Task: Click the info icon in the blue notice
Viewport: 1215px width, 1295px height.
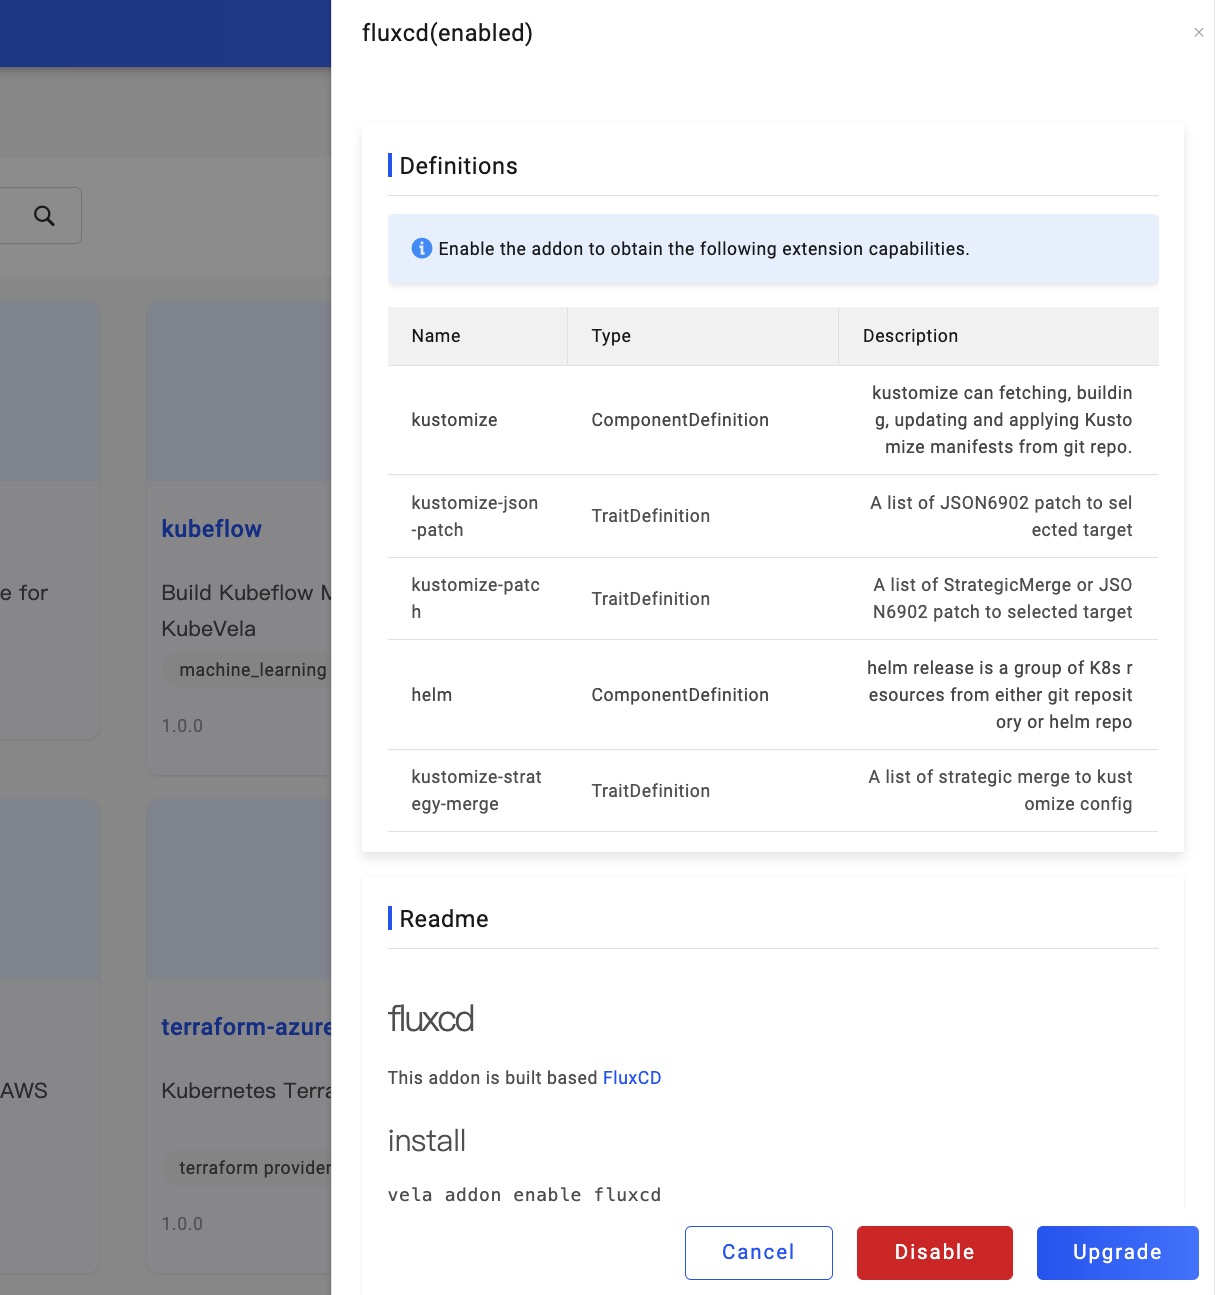Action: 422,248
